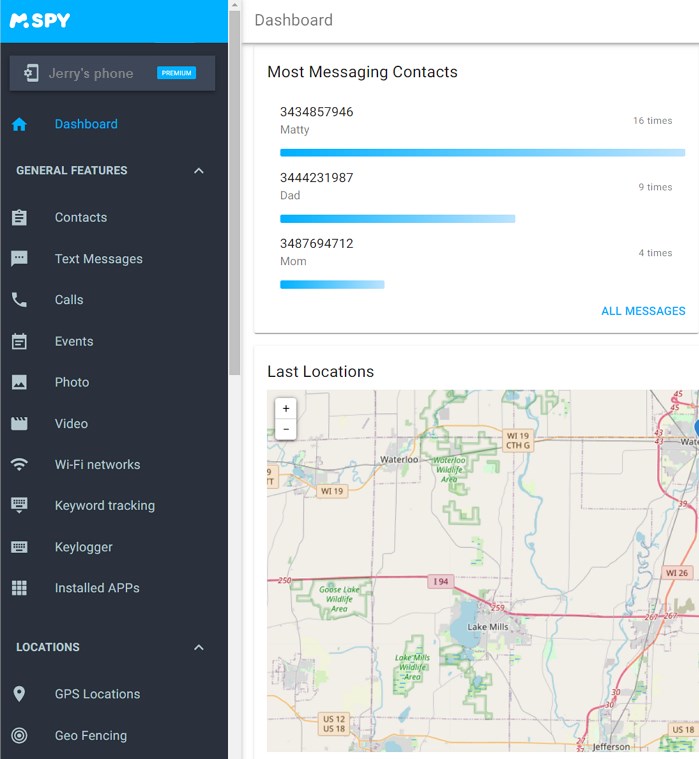Click the sidebar scrollbar thumb
Image resolution: width=699 pixels, height=759 pixels.
(235, 194)
